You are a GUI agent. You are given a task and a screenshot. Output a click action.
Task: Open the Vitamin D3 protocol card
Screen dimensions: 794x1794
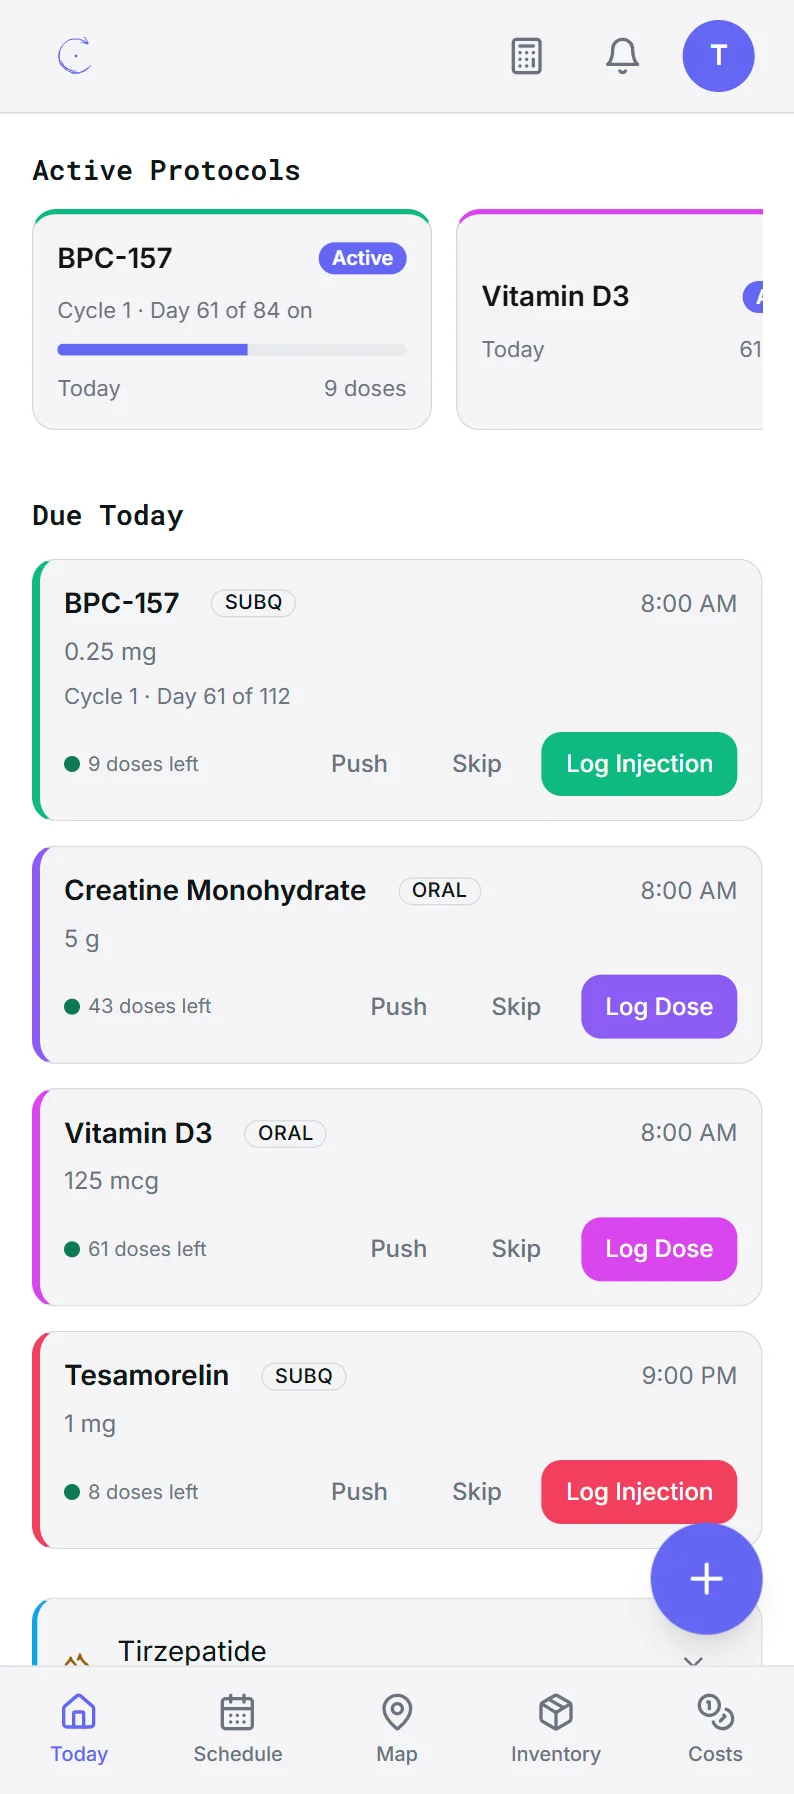(x=610, y=320)
